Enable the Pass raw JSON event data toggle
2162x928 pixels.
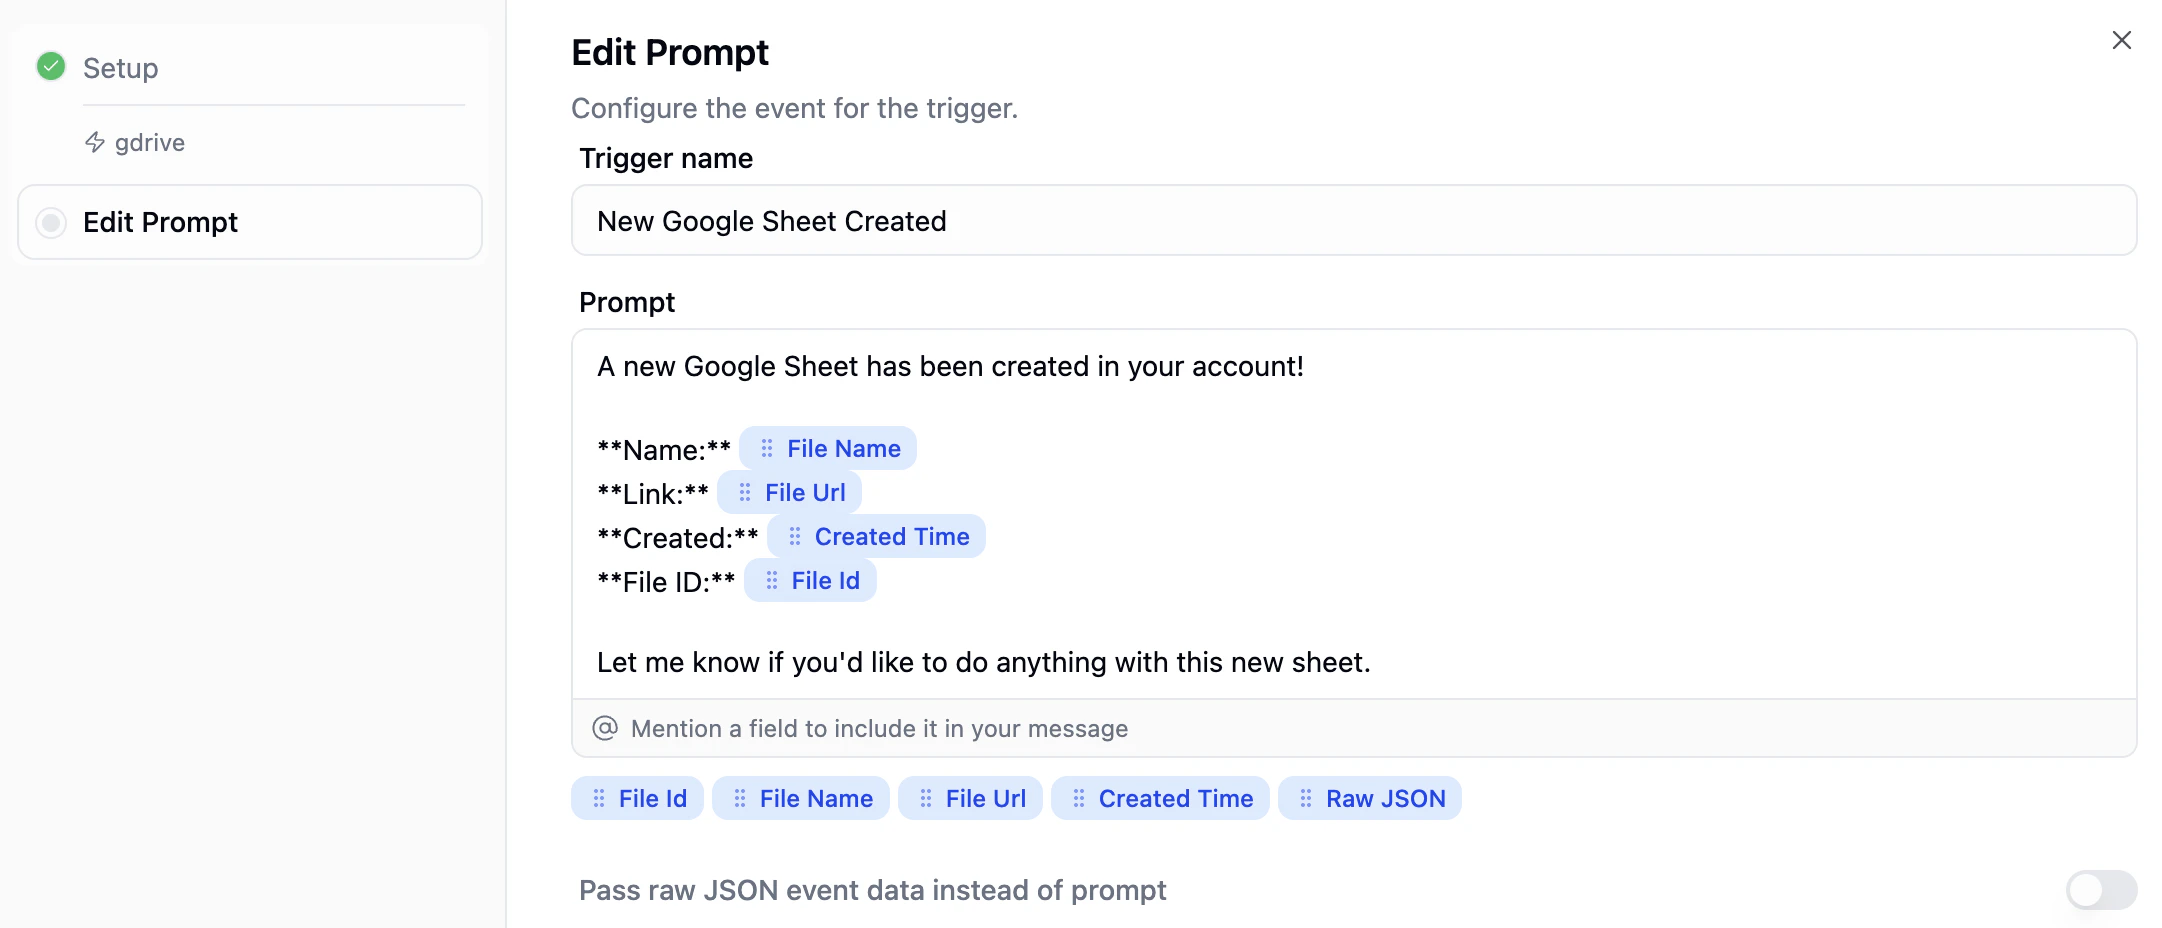[x=2100, y=890]
